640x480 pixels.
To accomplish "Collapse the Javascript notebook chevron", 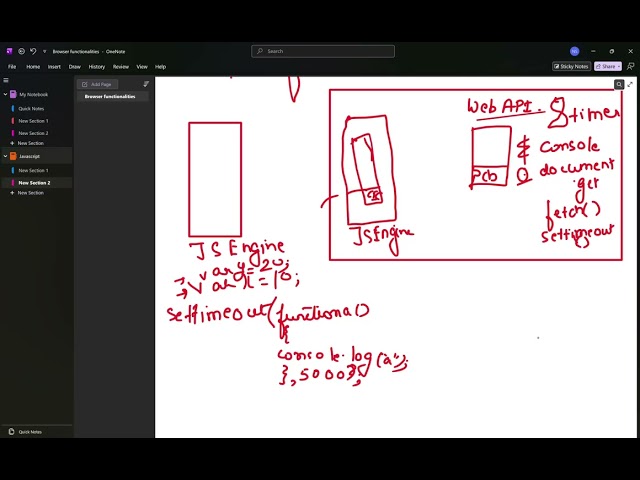I will click(5, 156).
